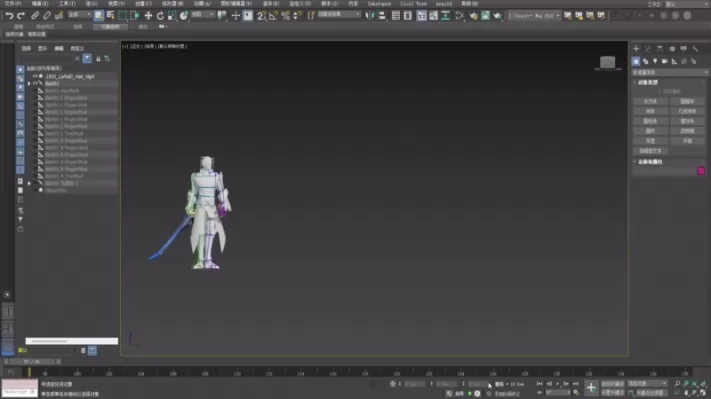711x399 pixels.
Task: Toggle Display Cameras filter in scene explorer
Action: [x=20, y=97]
